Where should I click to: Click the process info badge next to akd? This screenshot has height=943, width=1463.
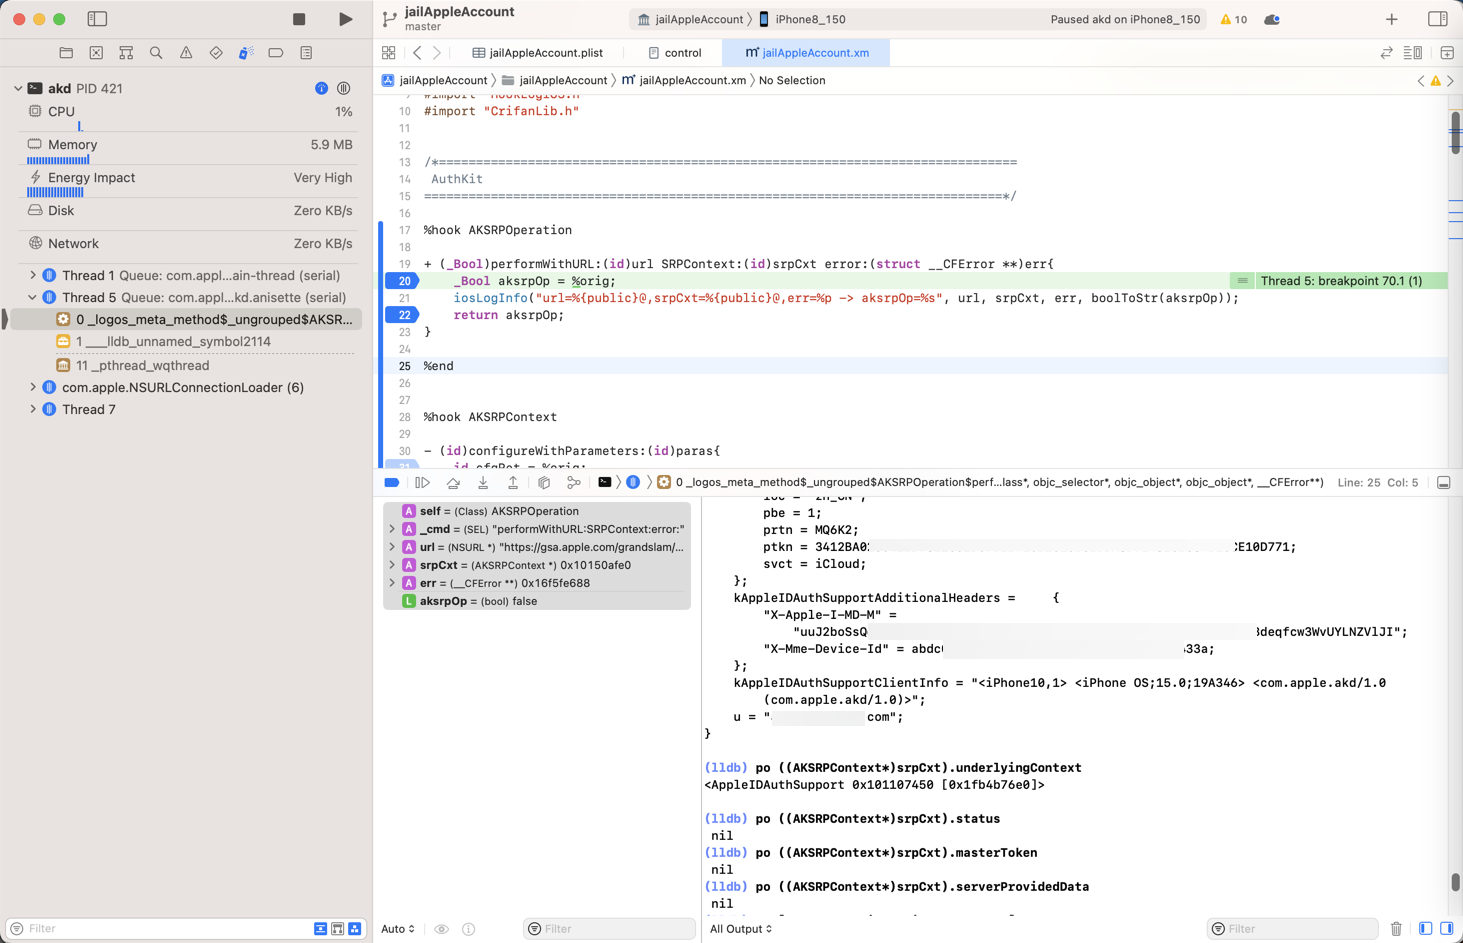(321, 88)
